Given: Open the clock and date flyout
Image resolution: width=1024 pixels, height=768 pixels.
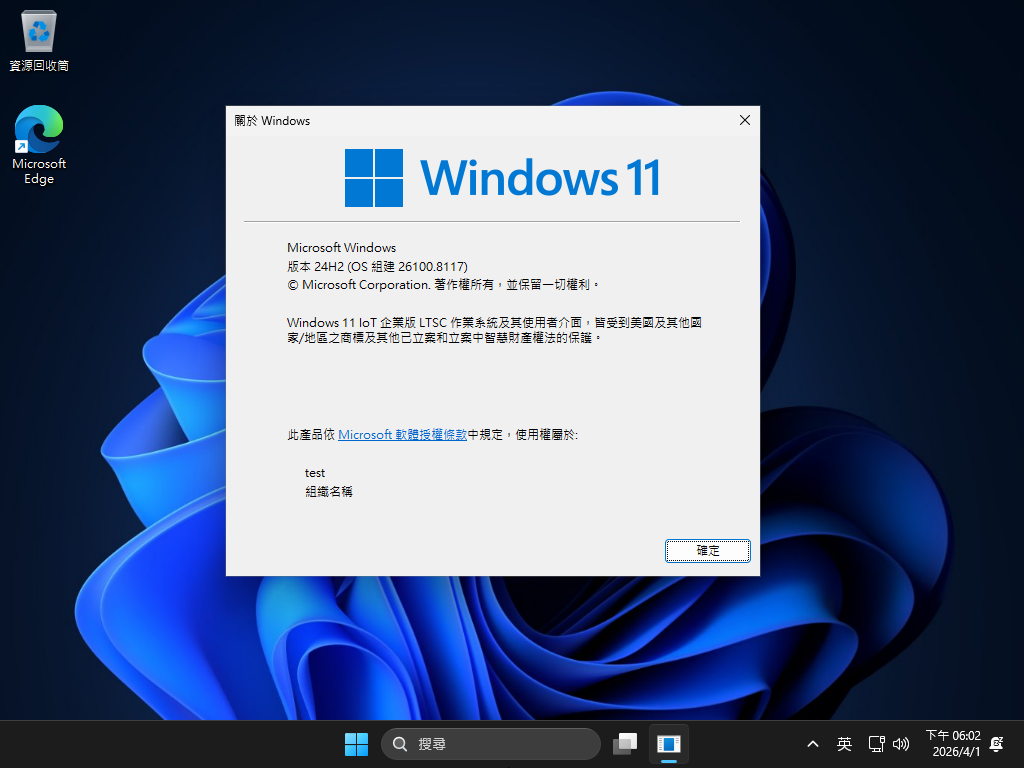Looking at the screenshot, I should click(x=952, y=743).
